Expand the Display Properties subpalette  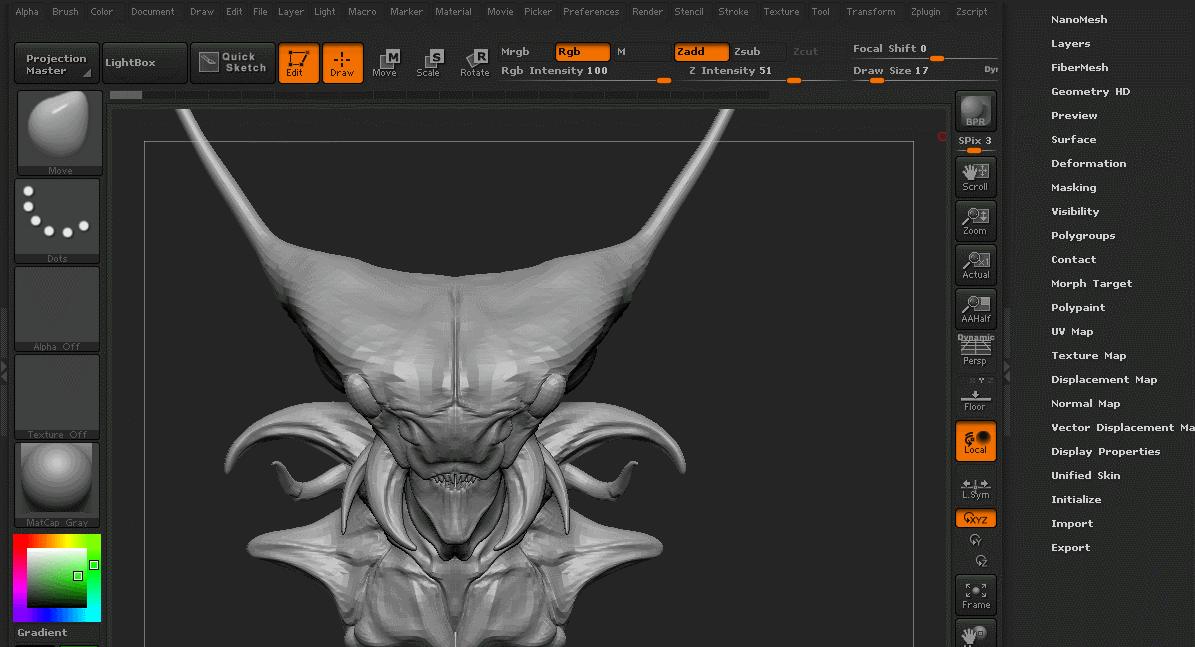coord(1106,452)
